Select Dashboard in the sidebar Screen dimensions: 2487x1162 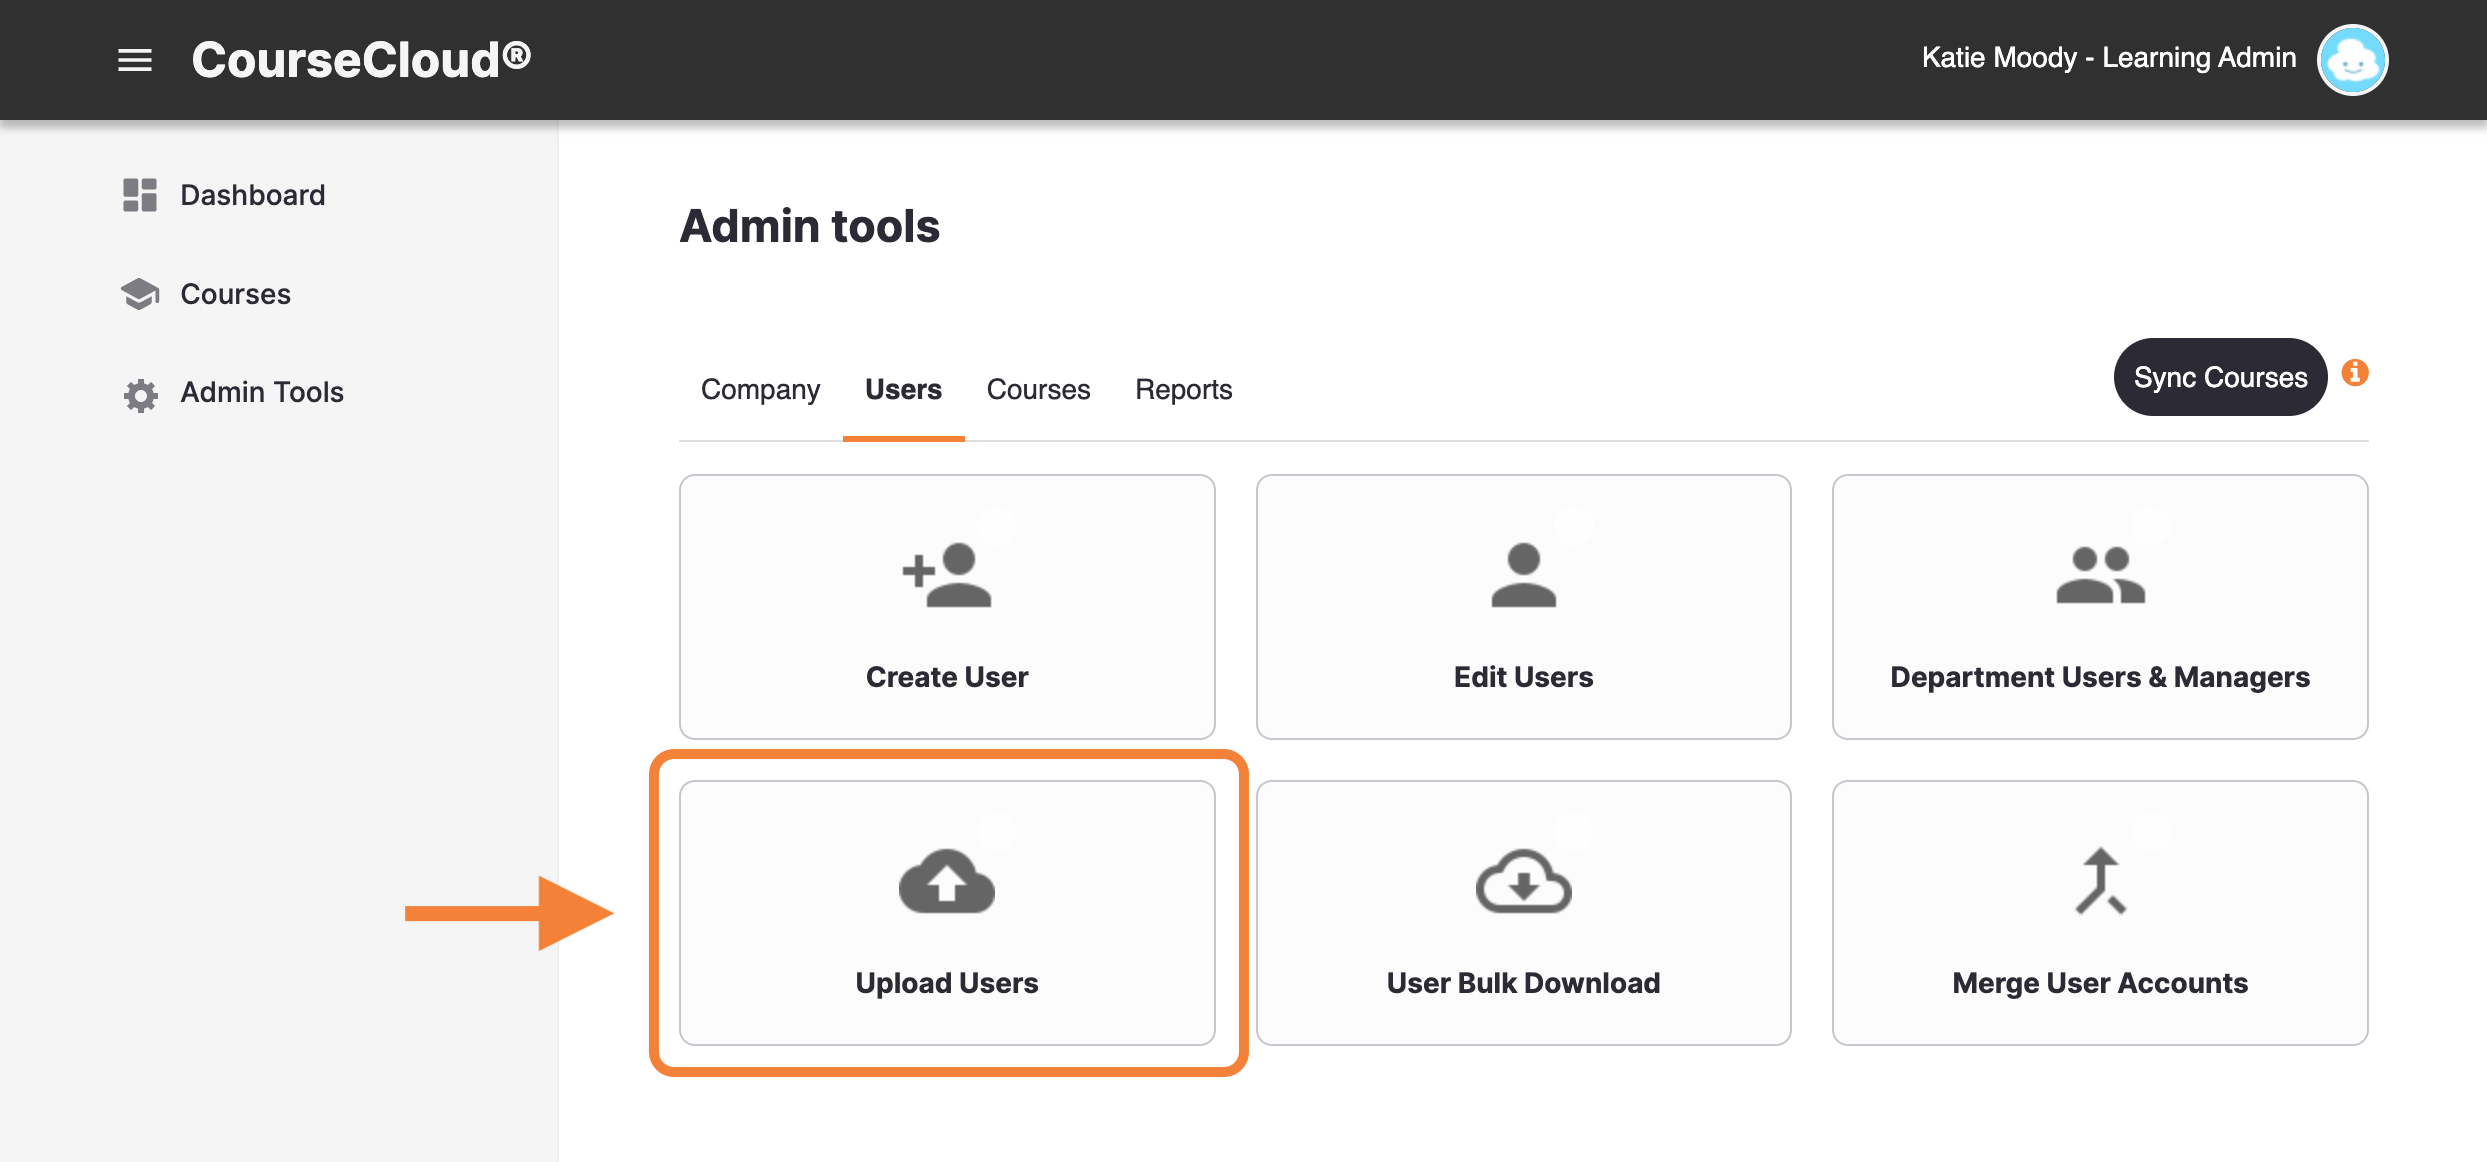tap(251, 195)
